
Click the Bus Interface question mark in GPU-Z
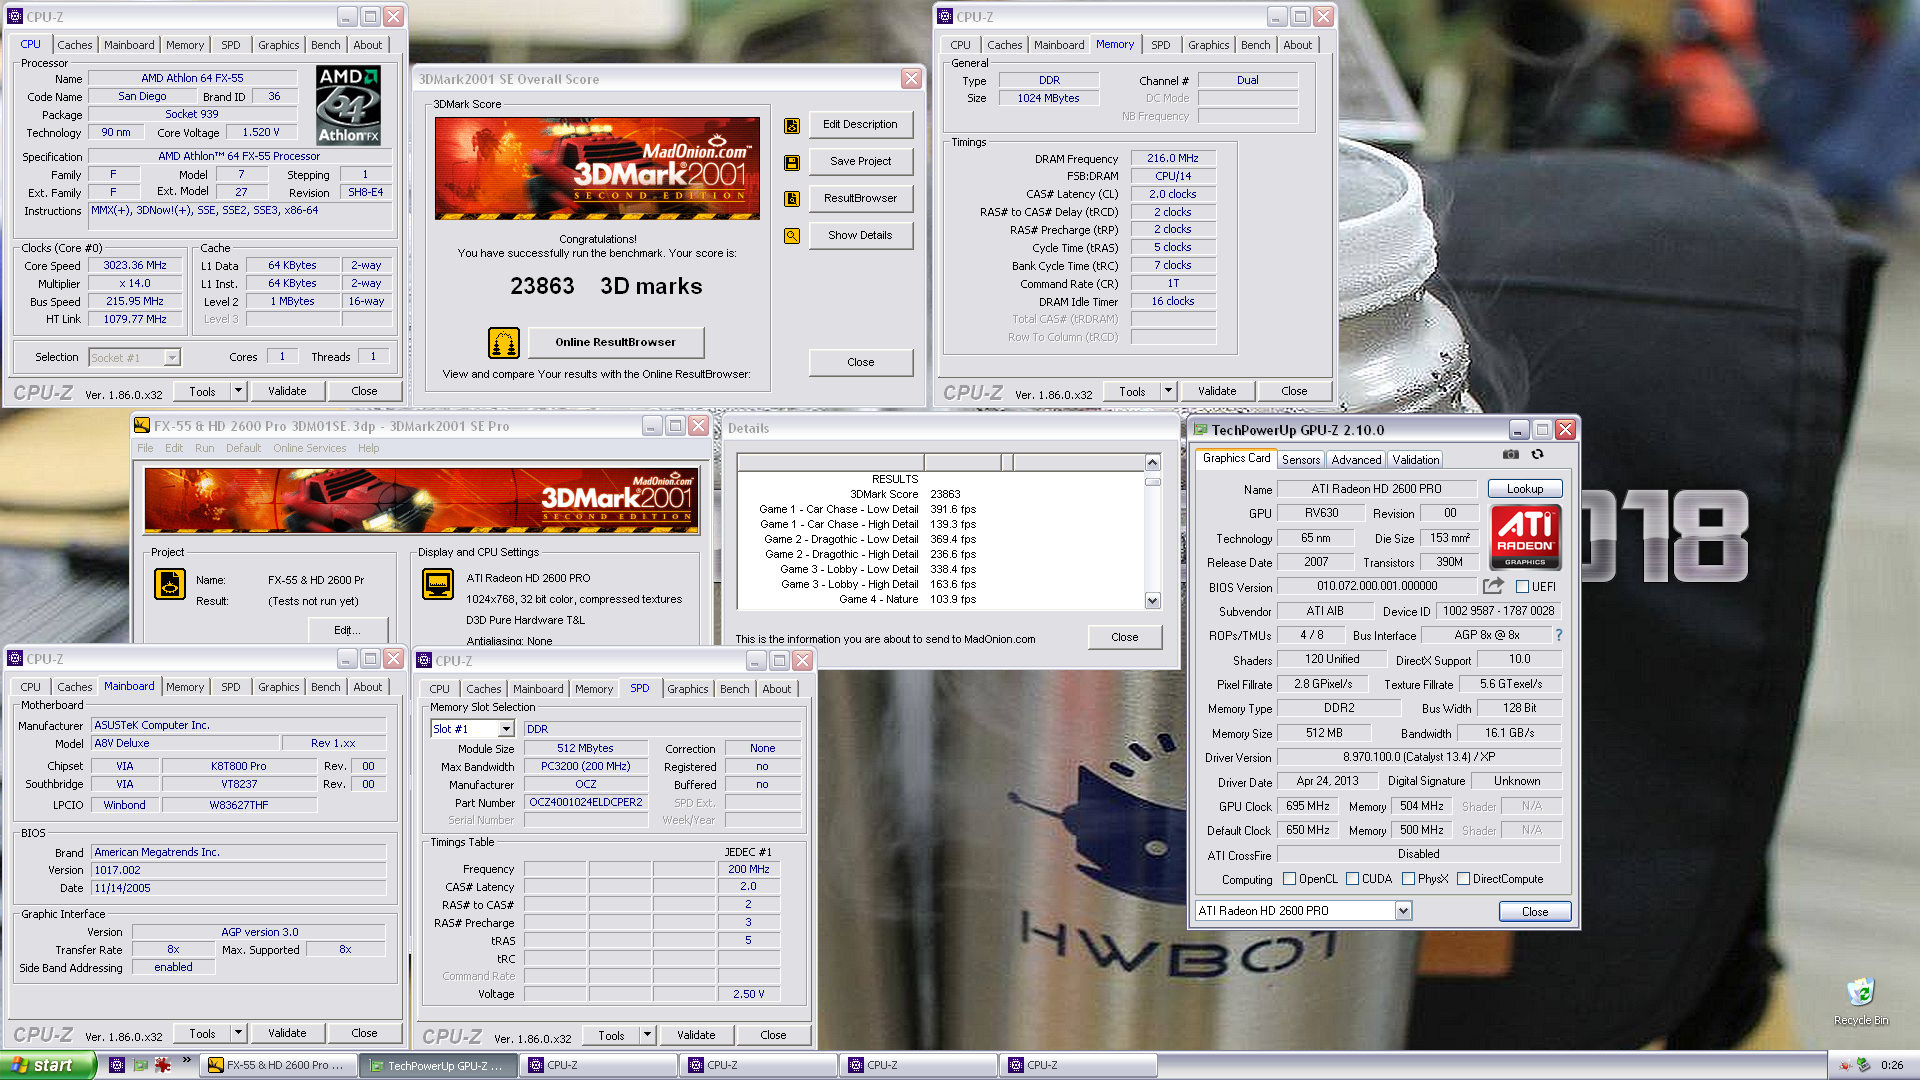pyautogui.click(x=1558, y=635)
